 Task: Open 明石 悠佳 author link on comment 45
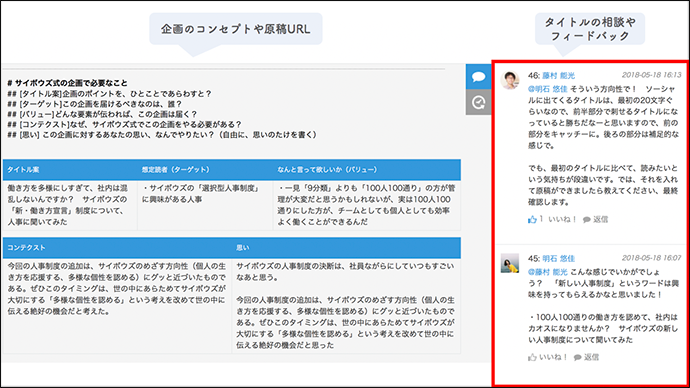(x=558, y=258)
